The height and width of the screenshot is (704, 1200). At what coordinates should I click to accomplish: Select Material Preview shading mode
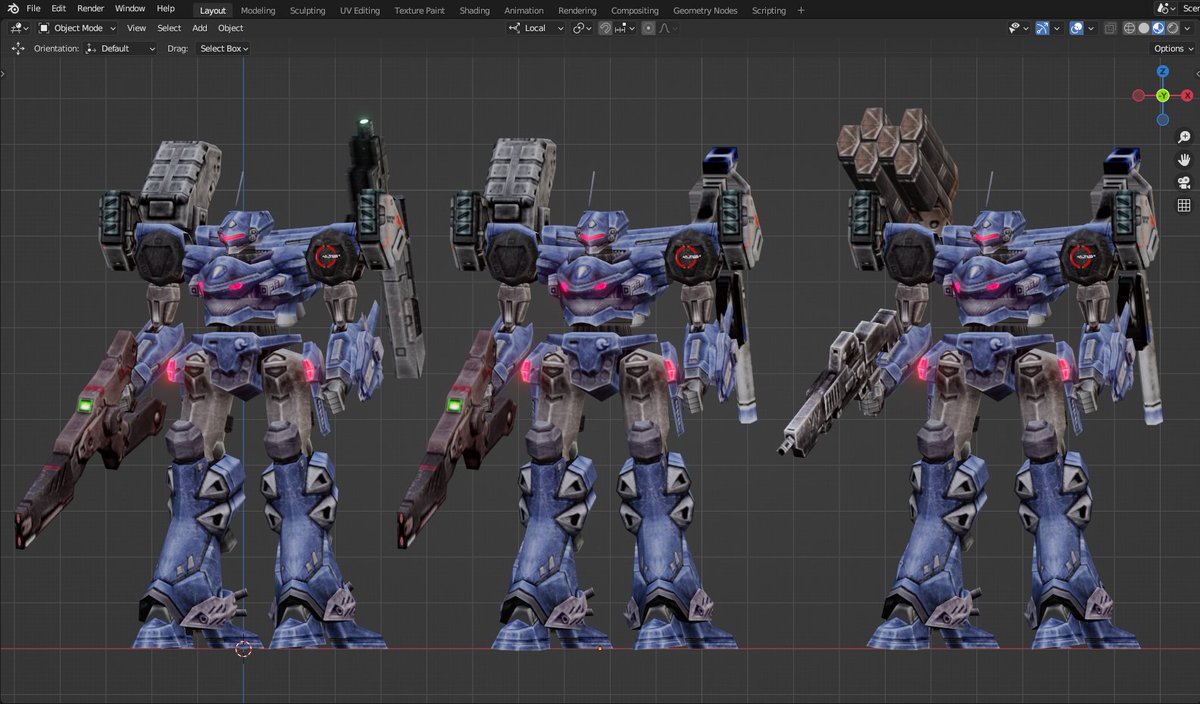click(1158, 27)
